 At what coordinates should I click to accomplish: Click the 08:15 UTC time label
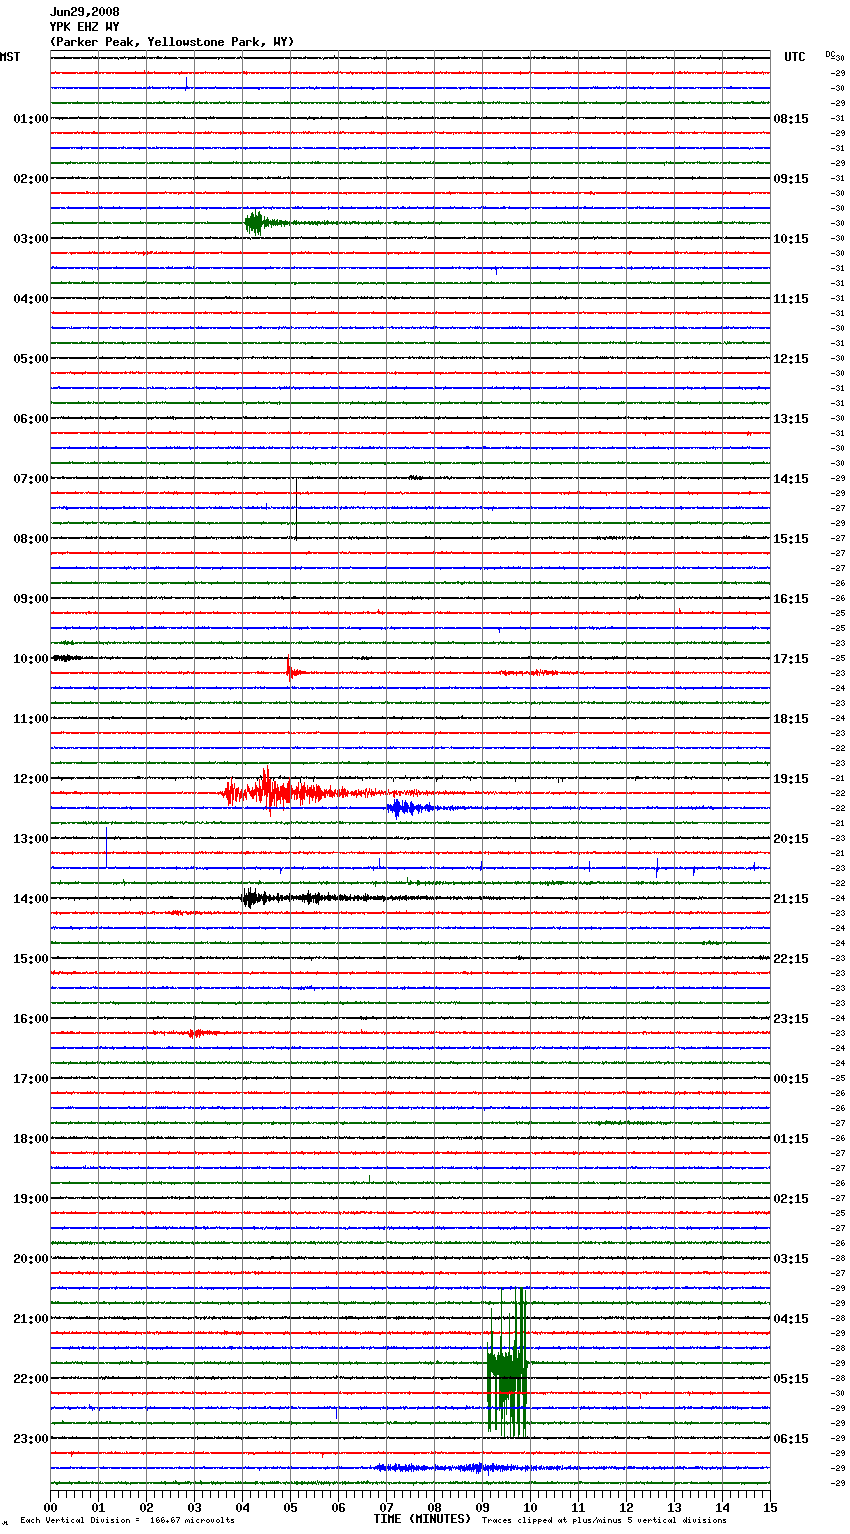791,119
